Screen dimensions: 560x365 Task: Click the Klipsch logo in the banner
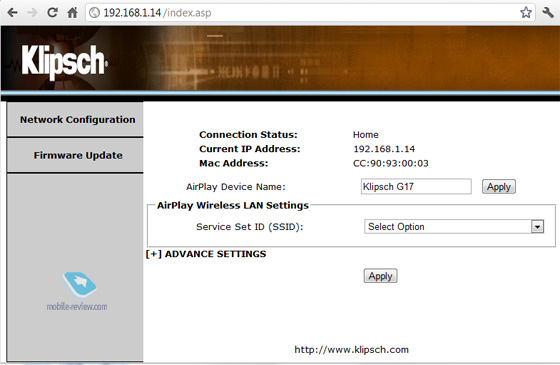(64, 61)
